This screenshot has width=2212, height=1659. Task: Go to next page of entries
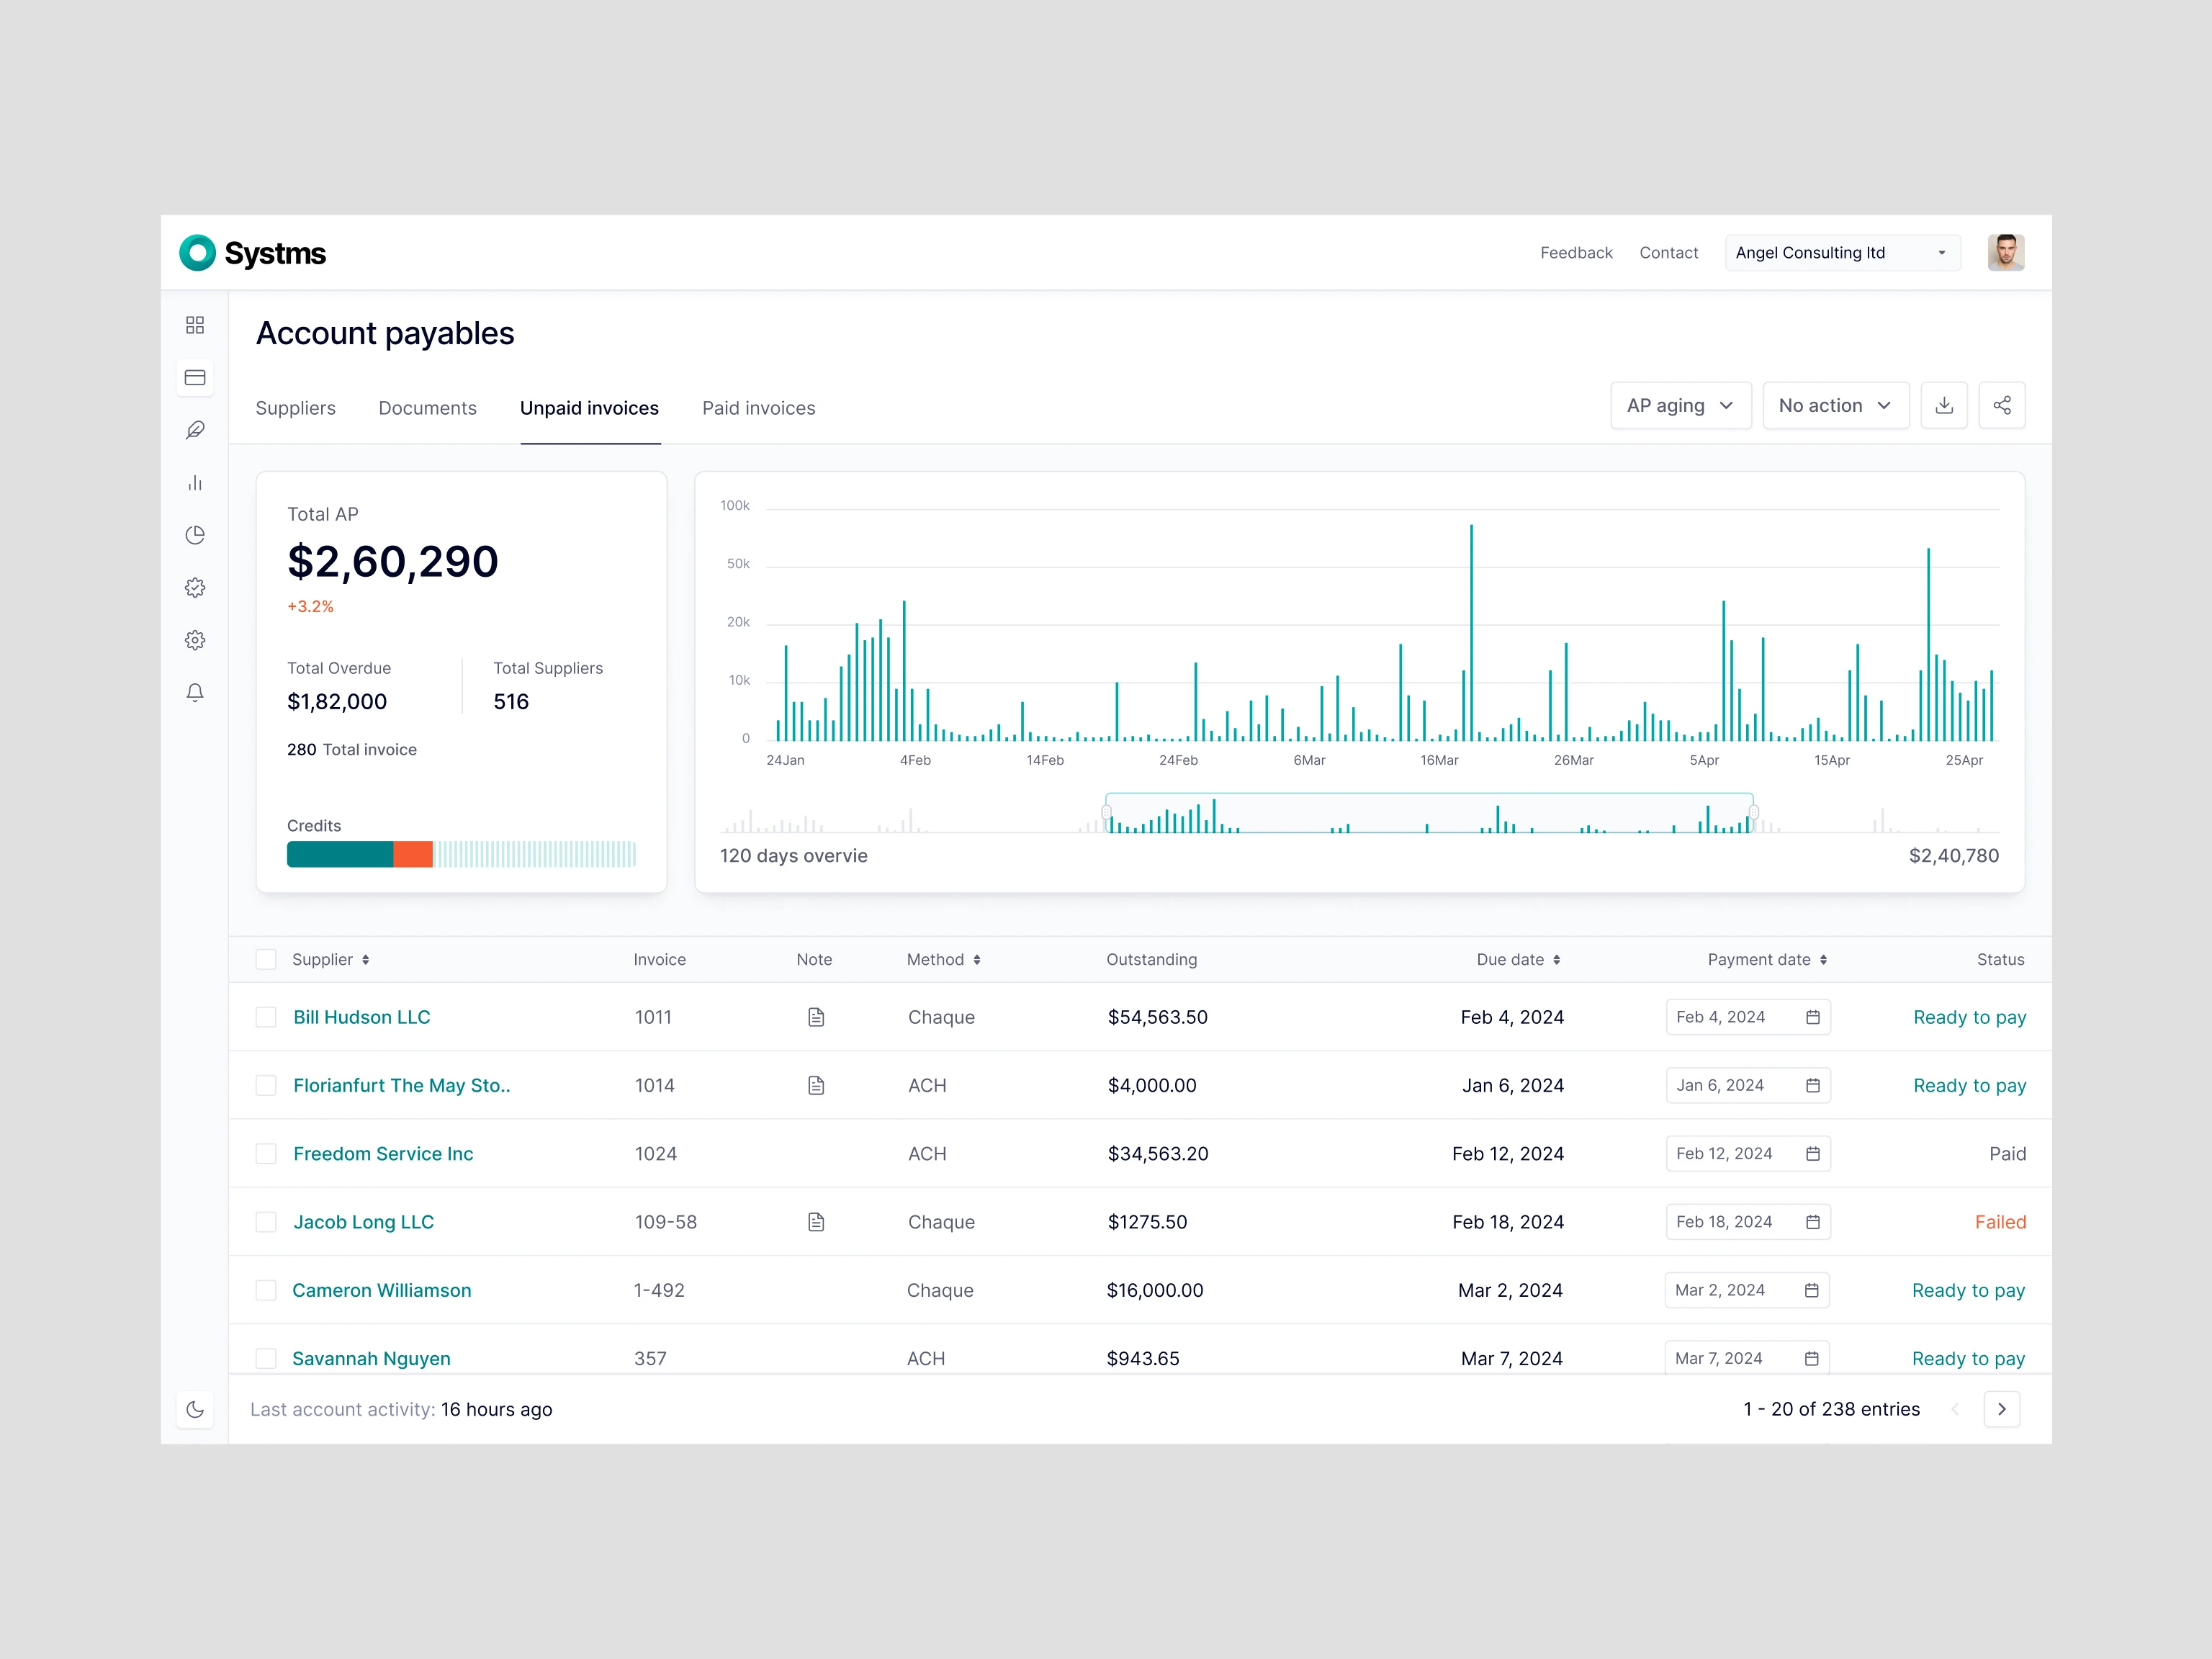point(2001,1409)
